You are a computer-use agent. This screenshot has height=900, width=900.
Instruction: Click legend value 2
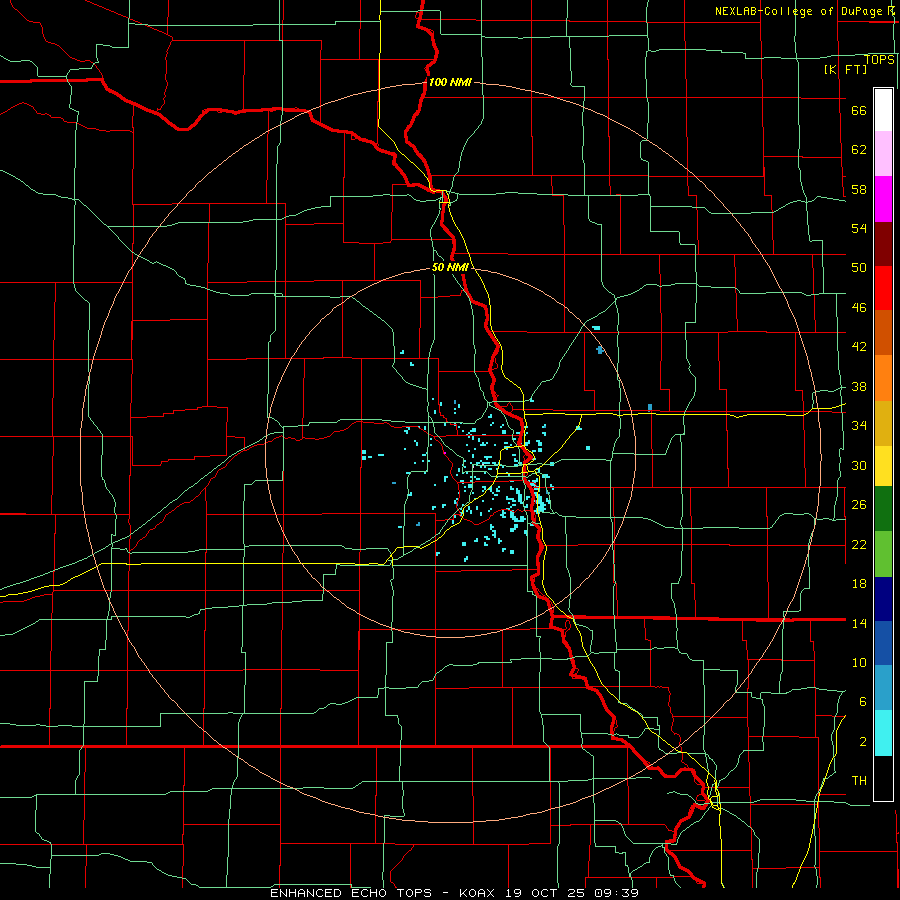pos(863,742)
